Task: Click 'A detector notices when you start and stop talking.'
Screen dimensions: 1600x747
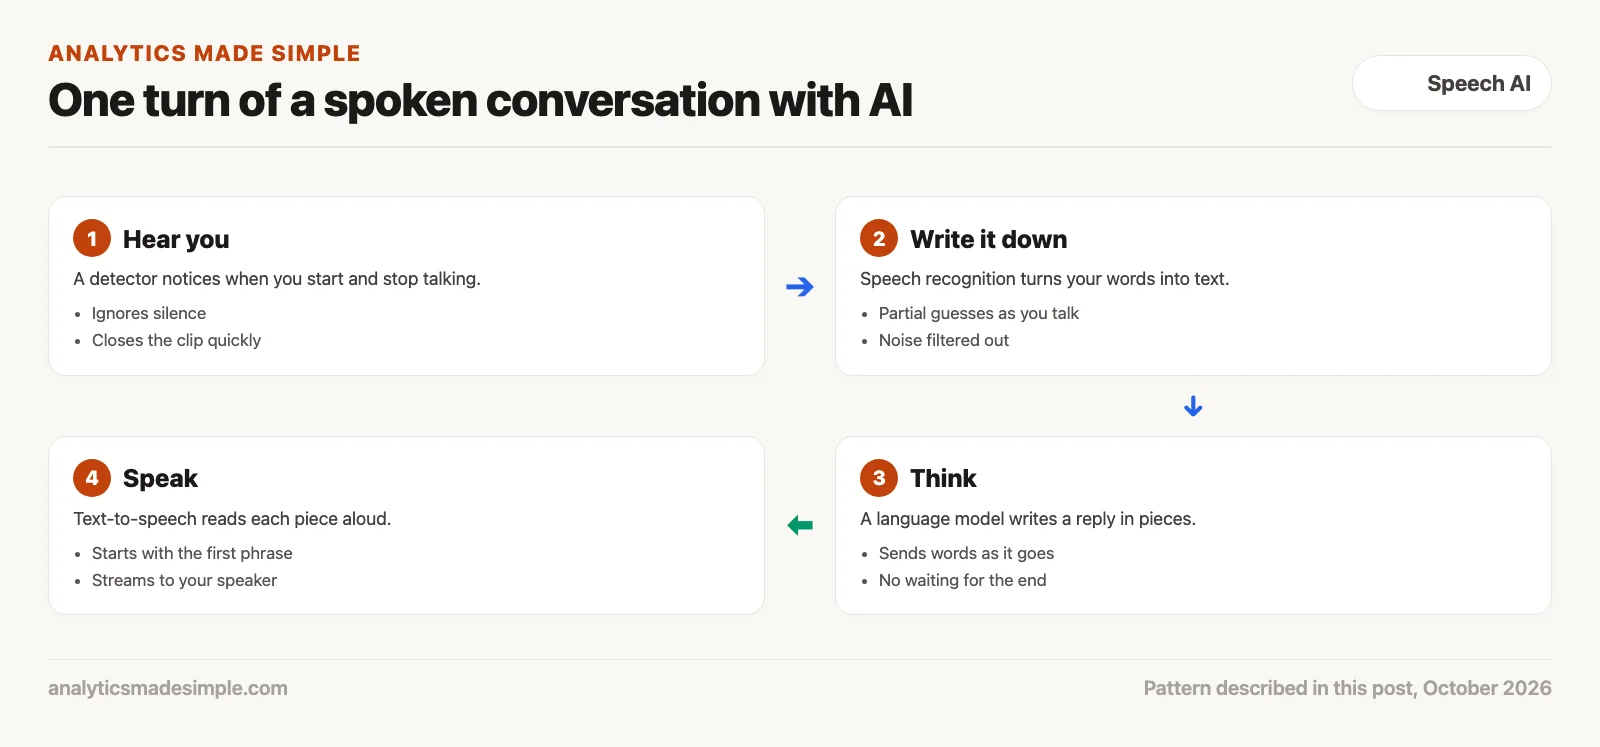Action: tap(277, 279)
